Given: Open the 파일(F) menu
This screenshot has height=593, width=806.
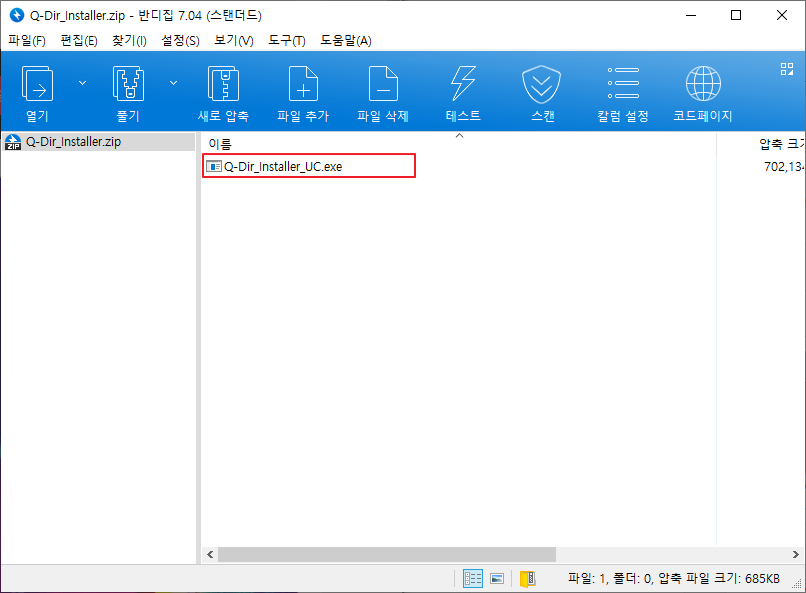Looking at the screenshot, I should tap(27, 41).
